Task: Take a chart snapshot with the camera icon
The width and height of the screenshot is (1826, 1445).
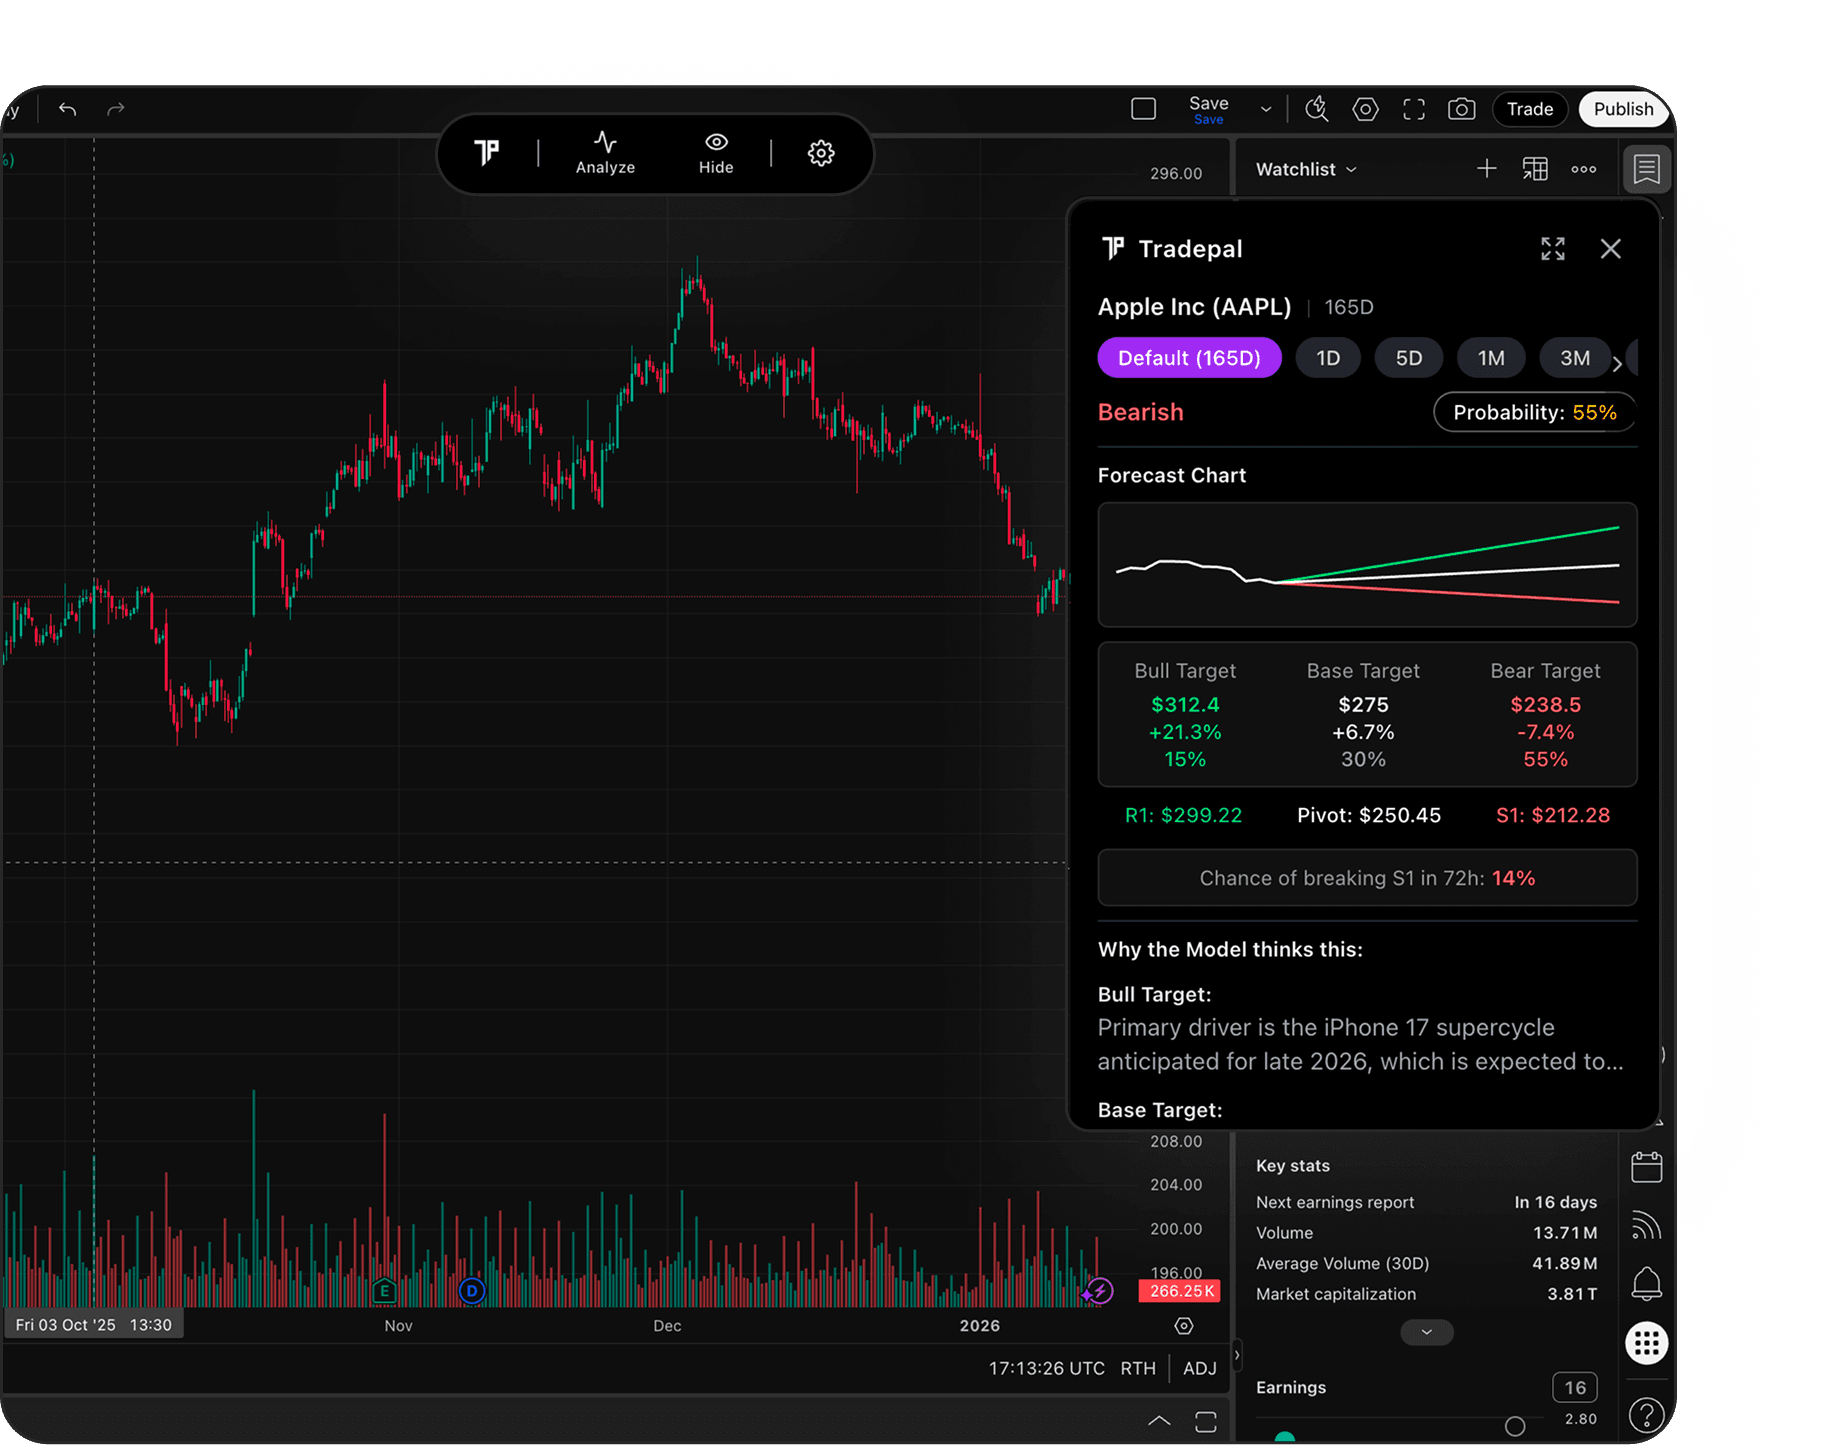Action: pyautogui.click(x=1461, y=109)
